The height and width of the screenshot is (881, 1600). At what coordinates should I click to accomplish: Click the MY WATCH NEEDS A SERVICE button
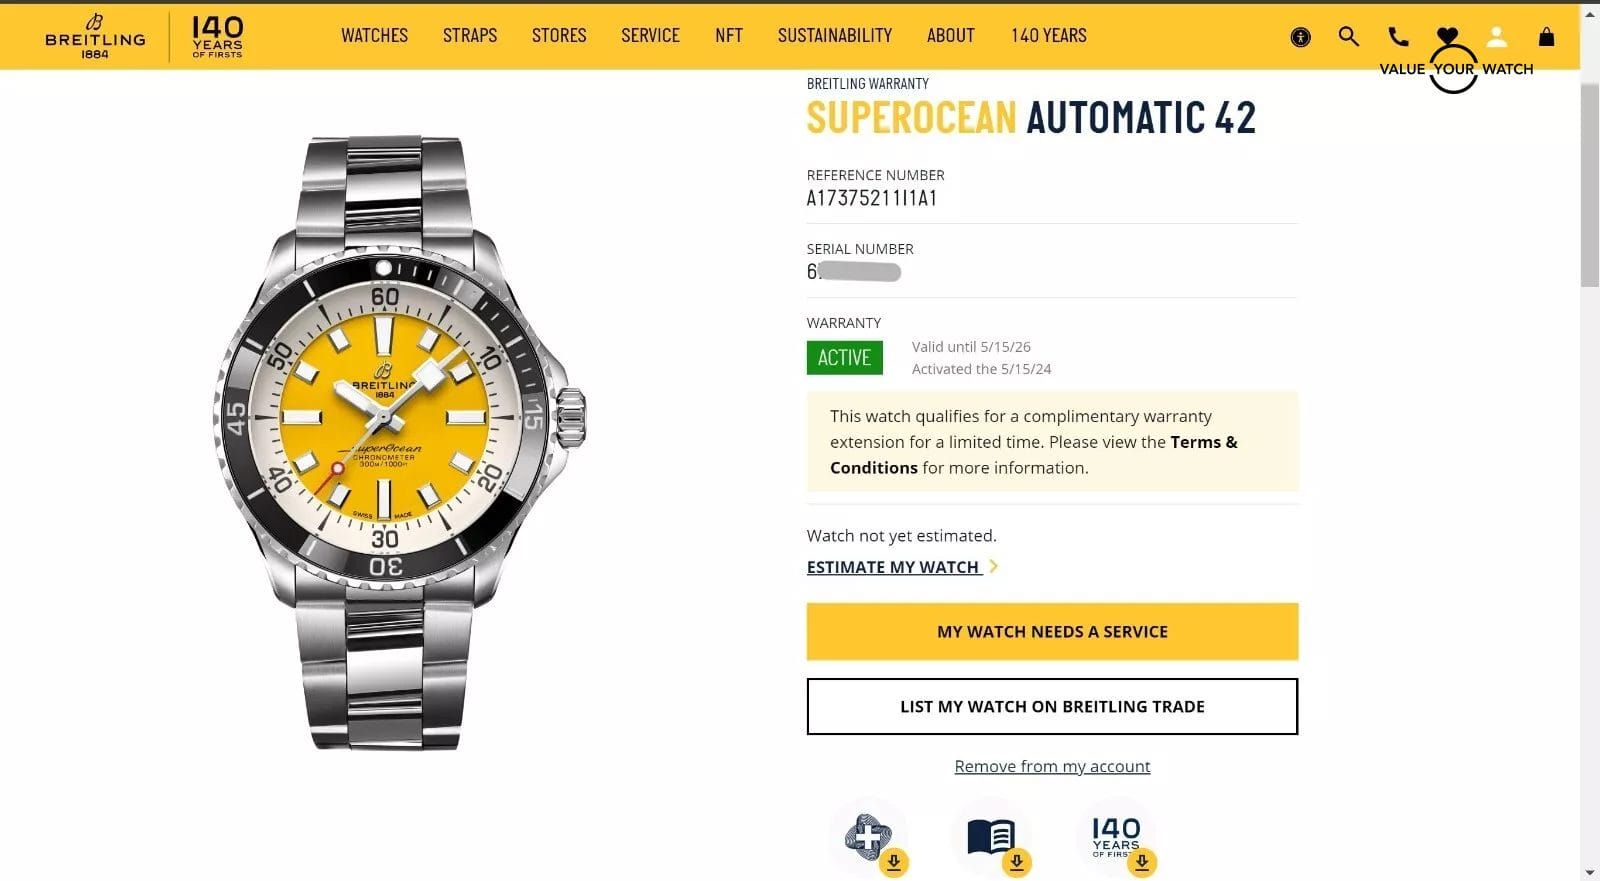pyautogui.click(x=1052, y=631)
